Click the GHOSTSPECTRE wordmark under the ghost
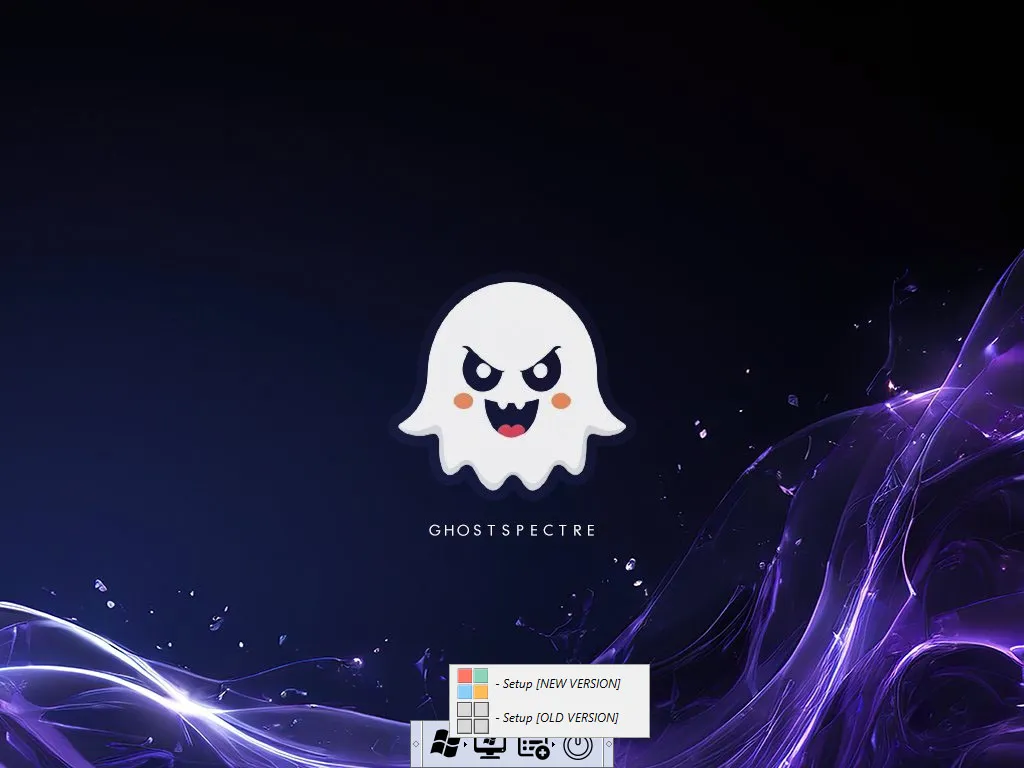 tap(512, 529)
